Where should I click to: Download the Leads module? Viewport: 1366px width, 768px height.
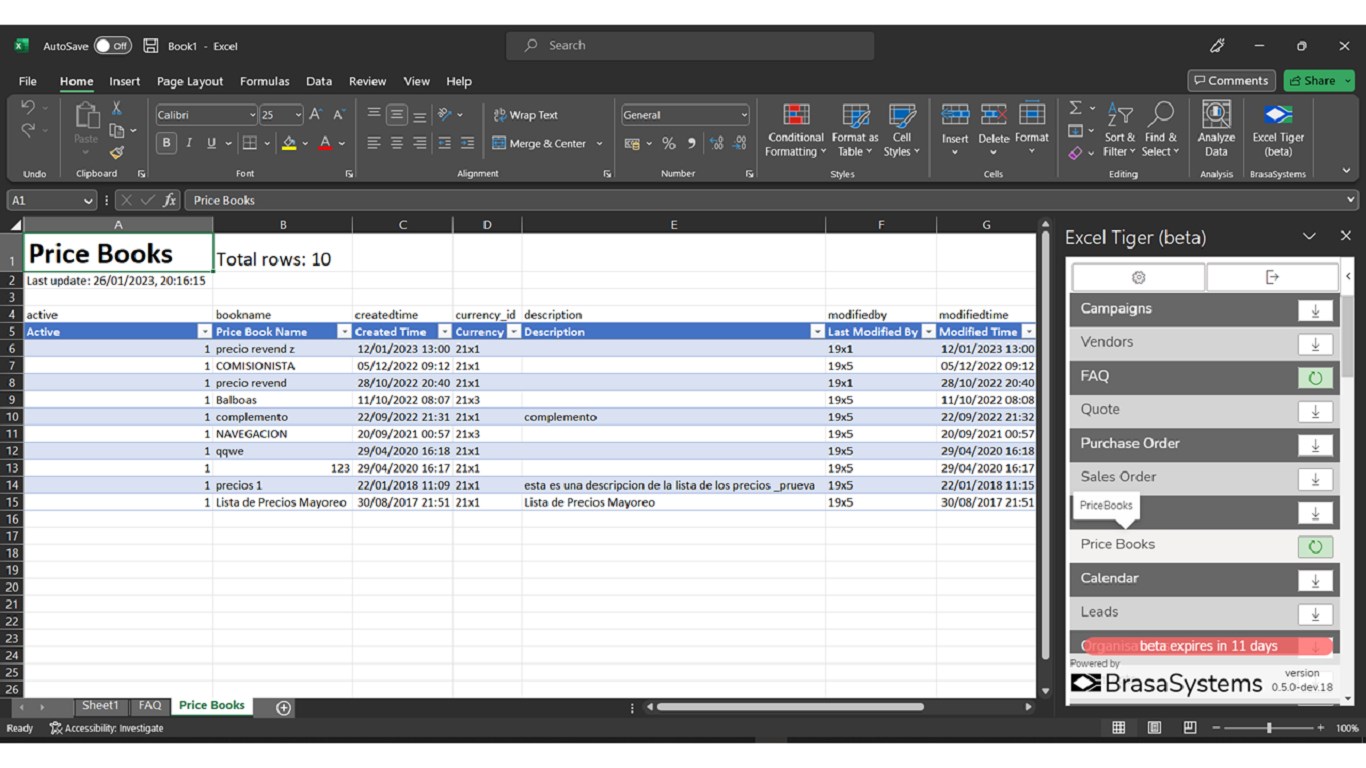(1315, 614)
